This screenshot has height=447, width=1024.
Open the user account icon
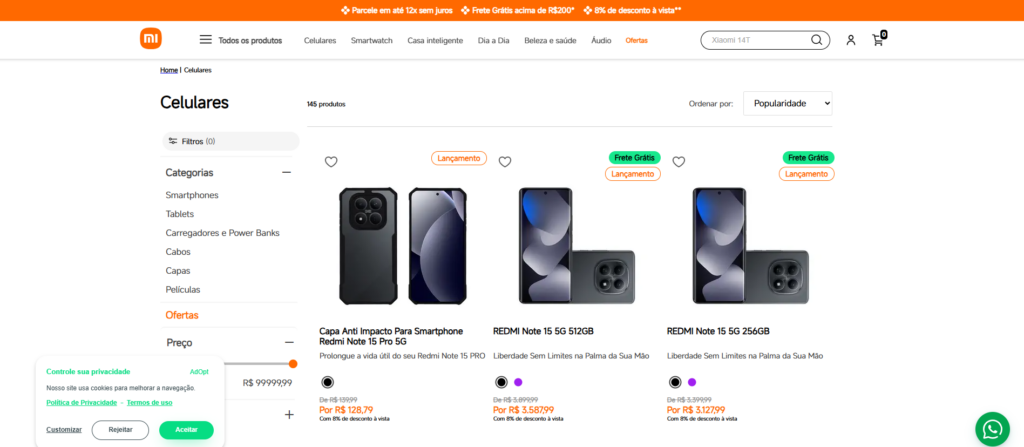point(851,40)
